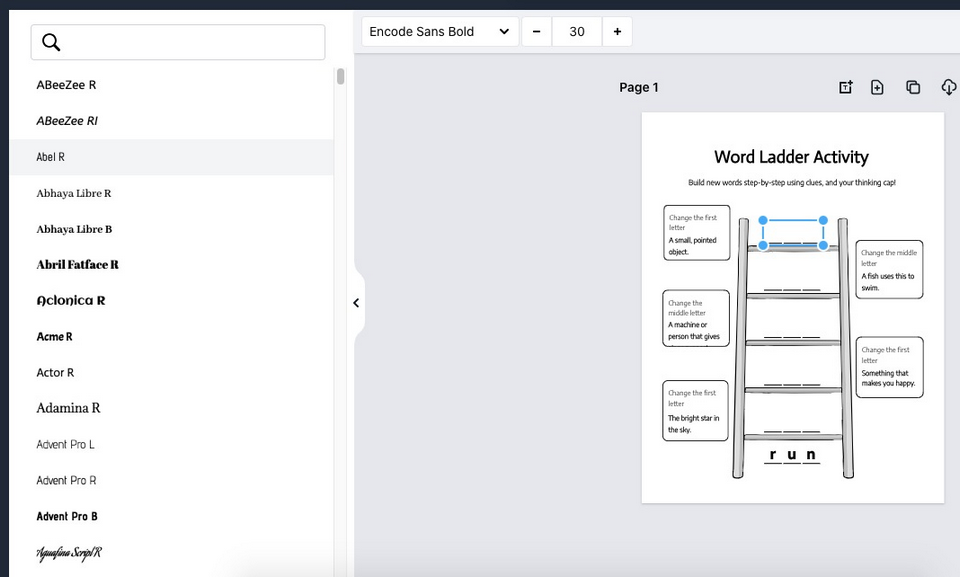The width and height of the screenshot is (960, 577).
Task: Add a new page to the document
Action: coord(877,87)
